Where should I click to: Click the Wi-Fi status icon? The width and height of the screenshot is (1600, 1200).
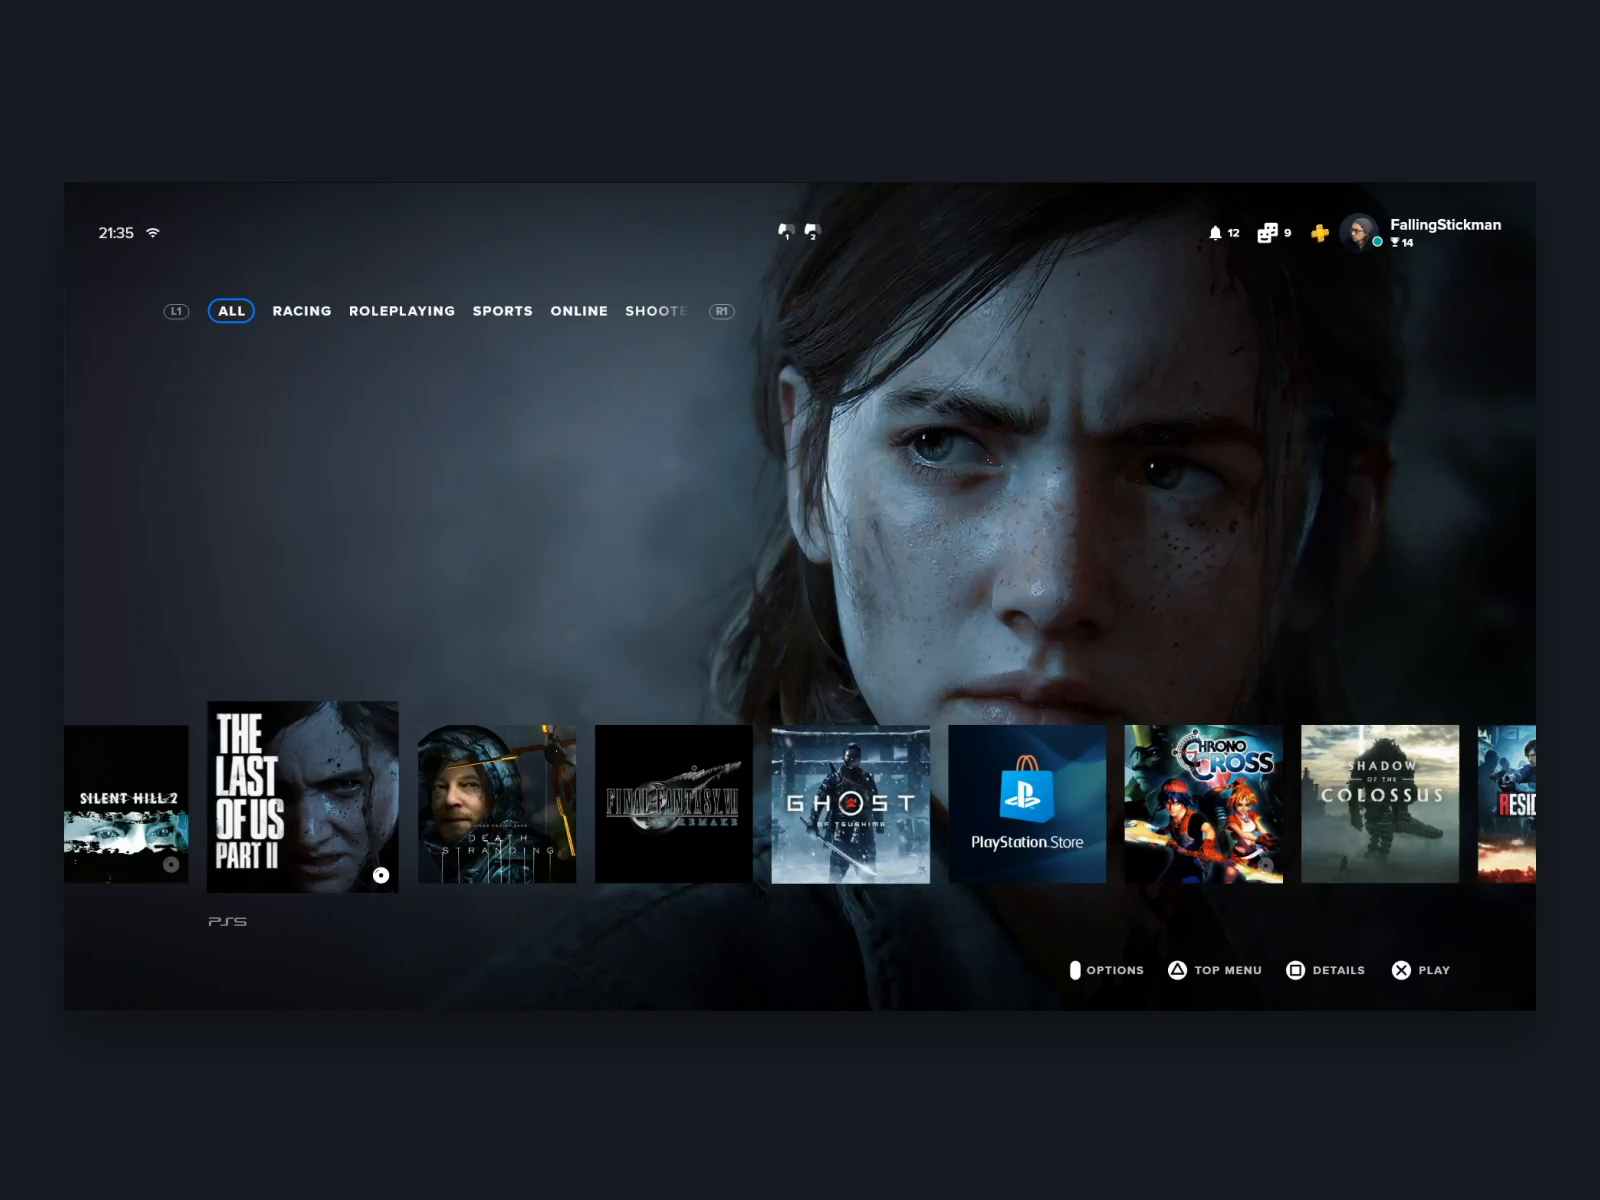[150, 232]
